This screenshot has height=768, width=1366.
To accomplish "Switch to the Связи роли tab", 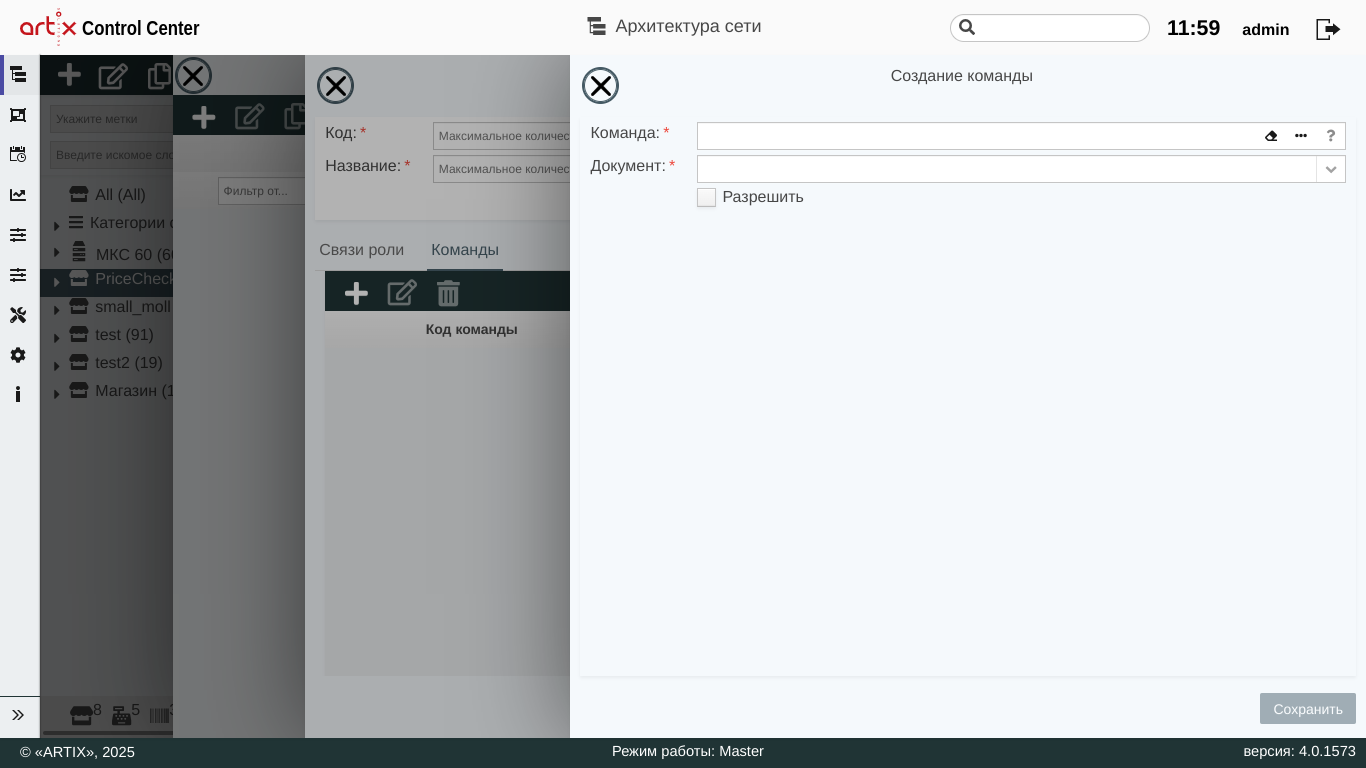I will (x=361, y=250).
